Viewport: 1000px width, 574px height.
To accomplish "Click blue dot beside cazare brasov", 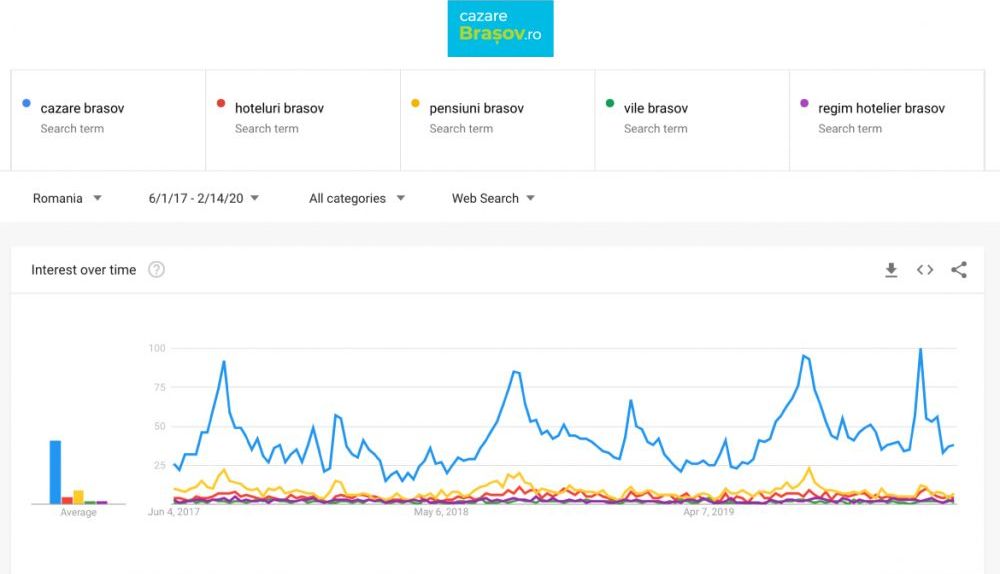I will 26,103.
